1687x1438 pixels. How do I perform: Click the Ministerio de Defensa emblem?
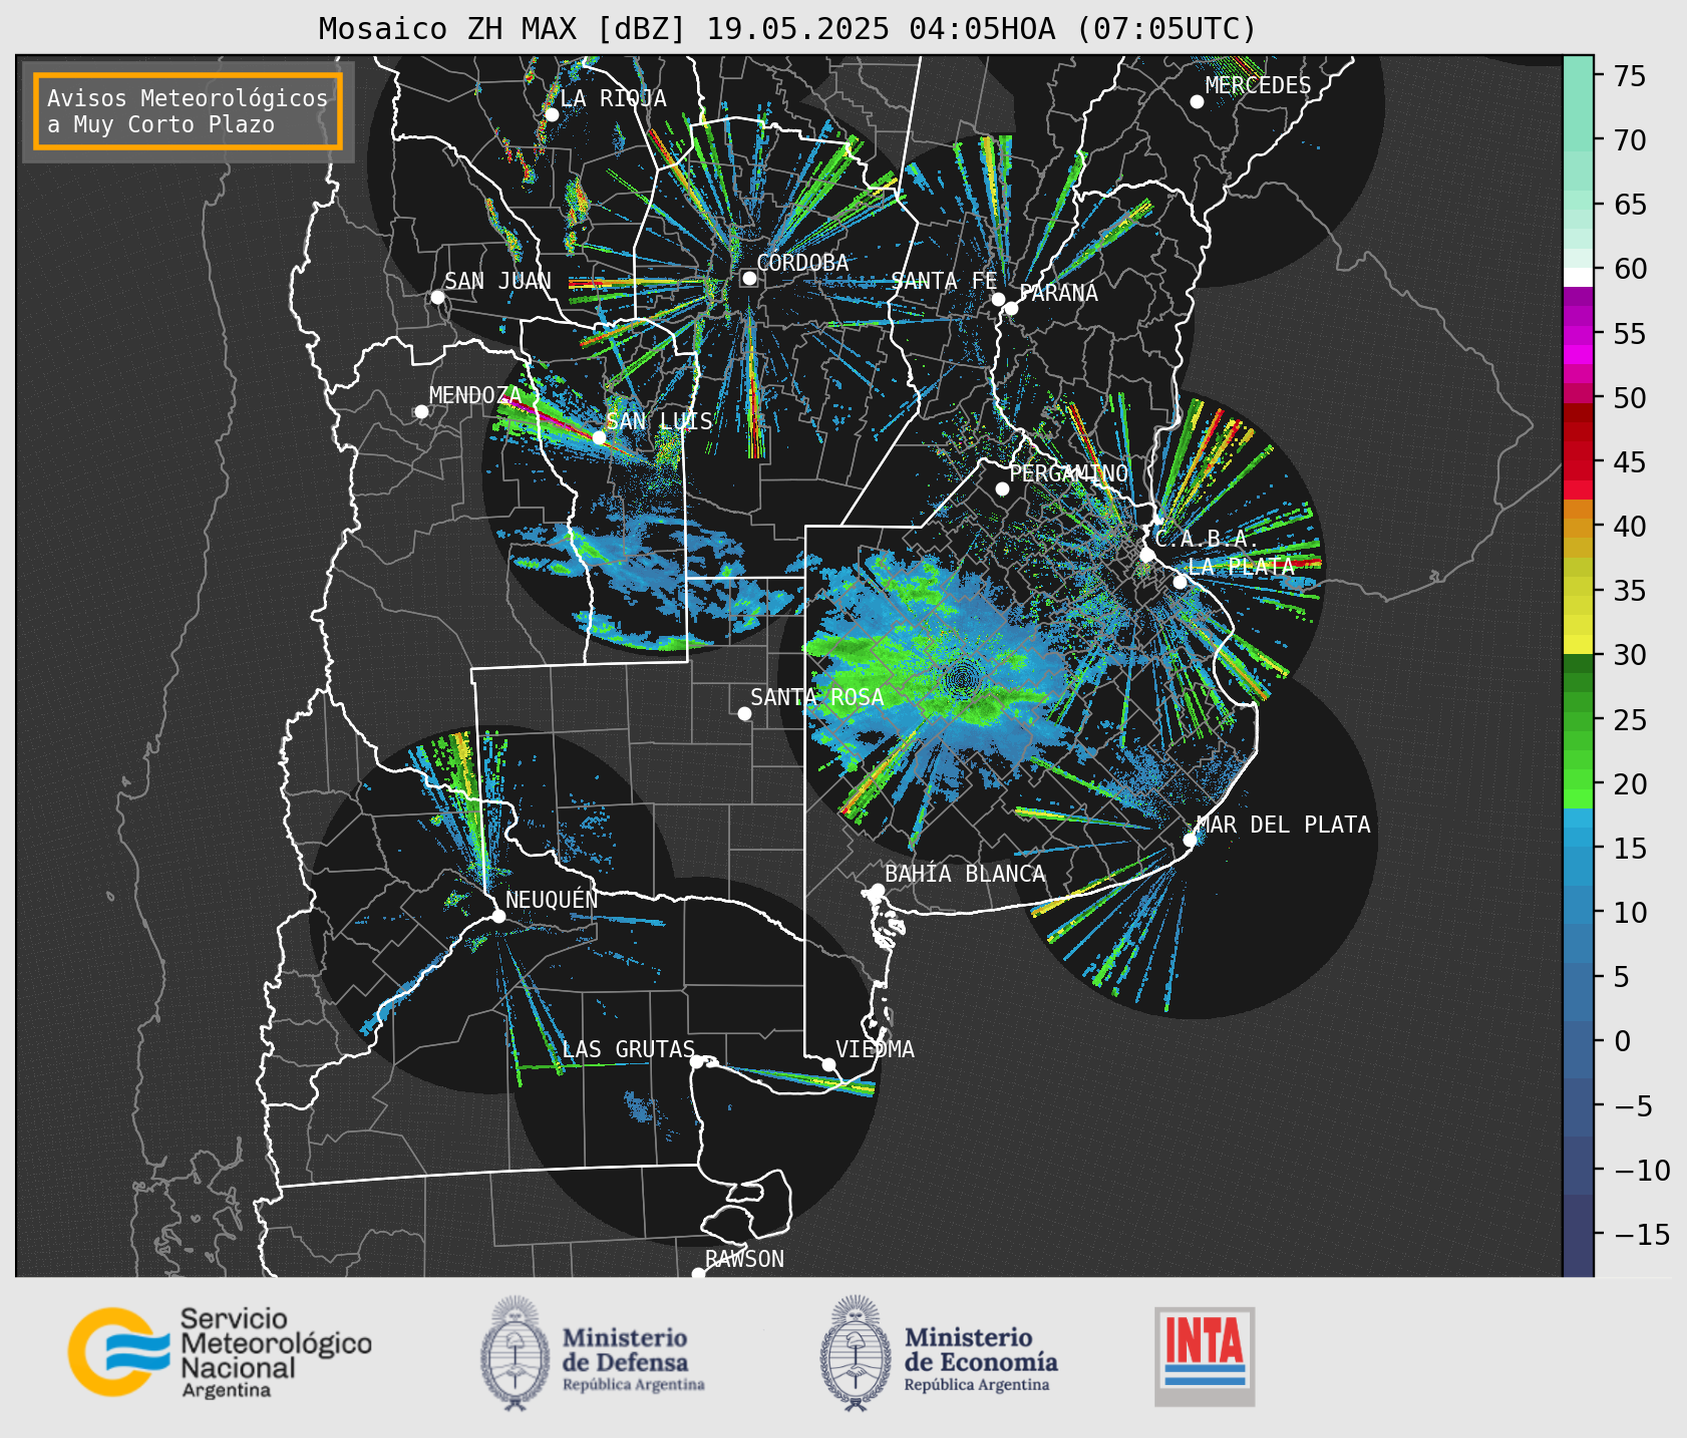(x=515, y=1353)
